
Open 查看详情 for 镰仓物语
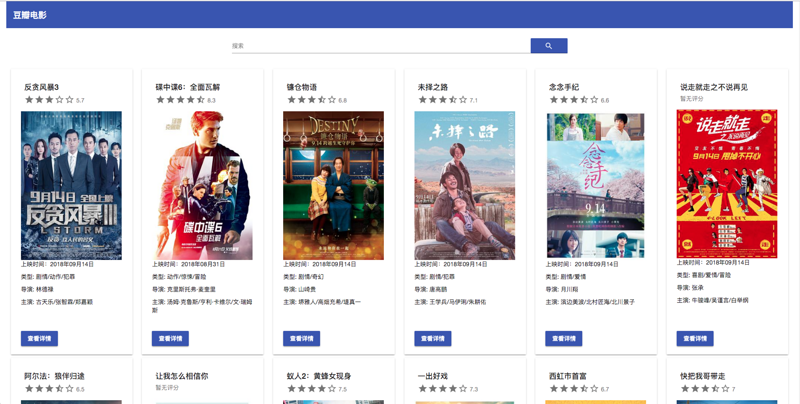click(x=302, y=339)
